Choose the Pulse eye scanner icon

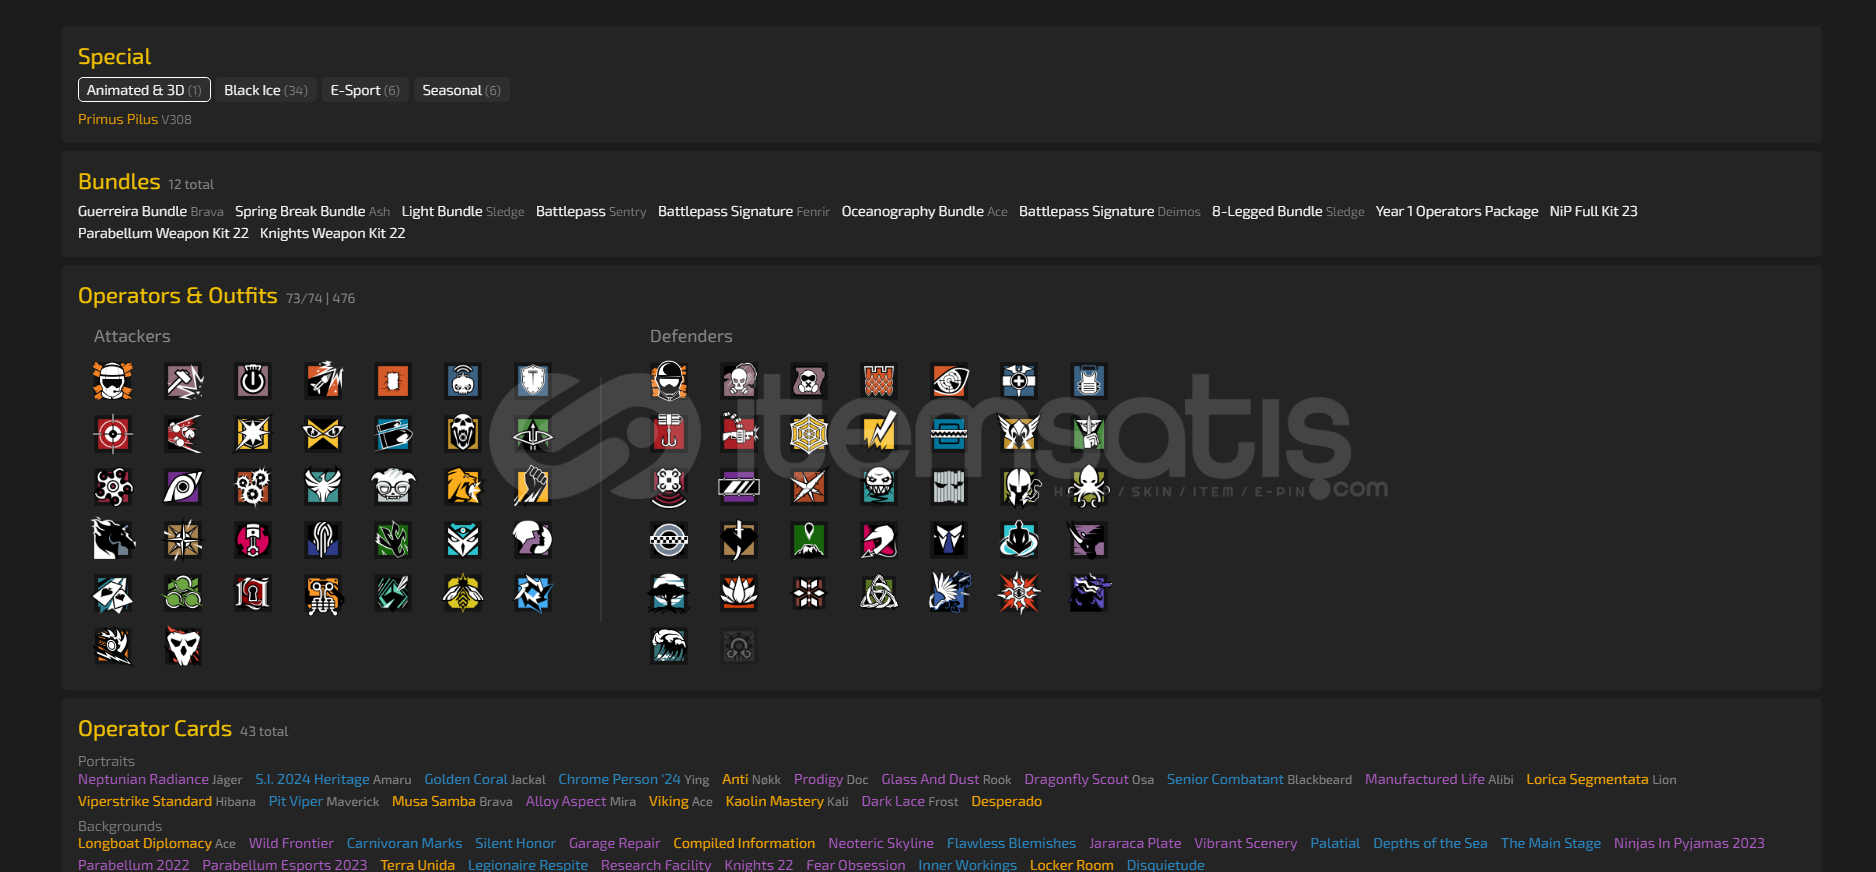pyautogui.click(x=949, y=381)
